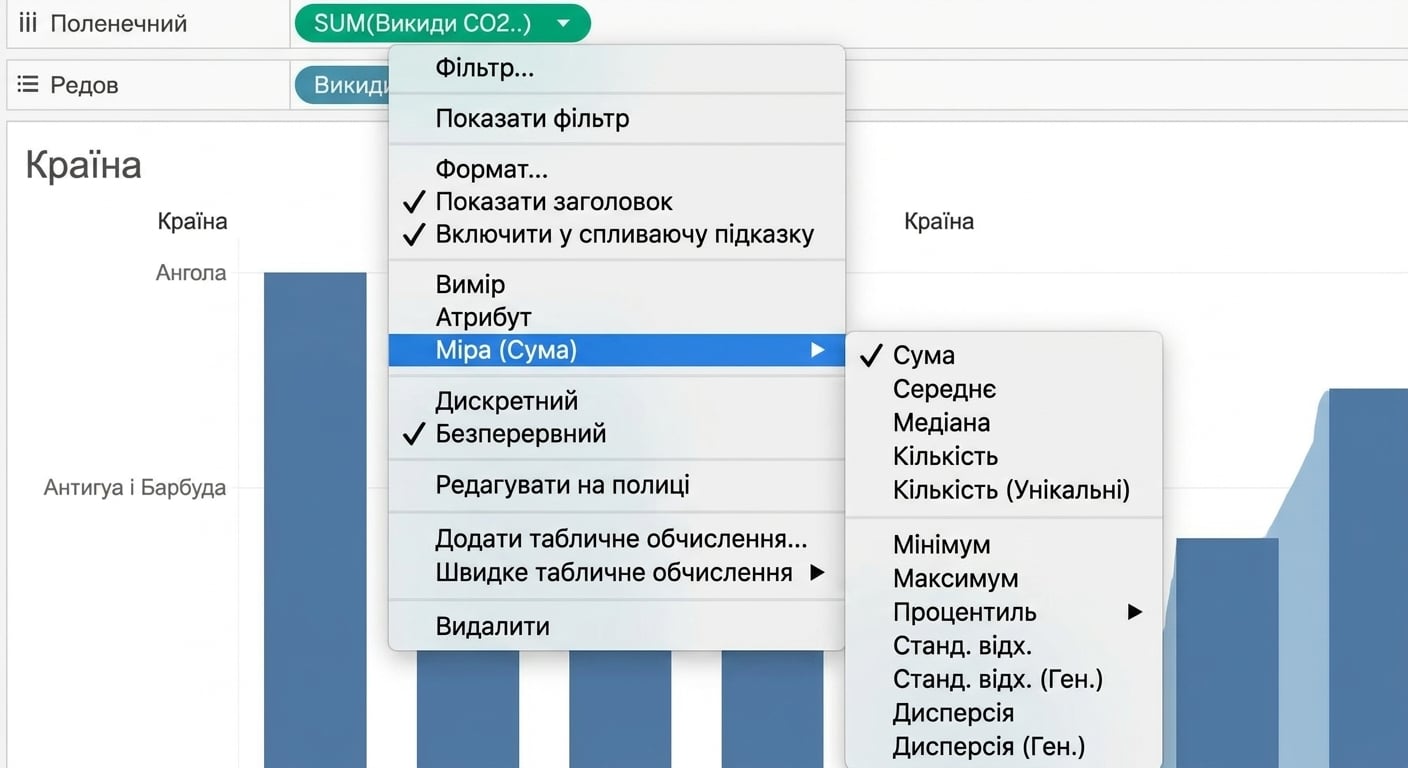The image size is (1408, 768).
Task: Choose Максимум in the submenu
Action: [x=1004, y=578]
